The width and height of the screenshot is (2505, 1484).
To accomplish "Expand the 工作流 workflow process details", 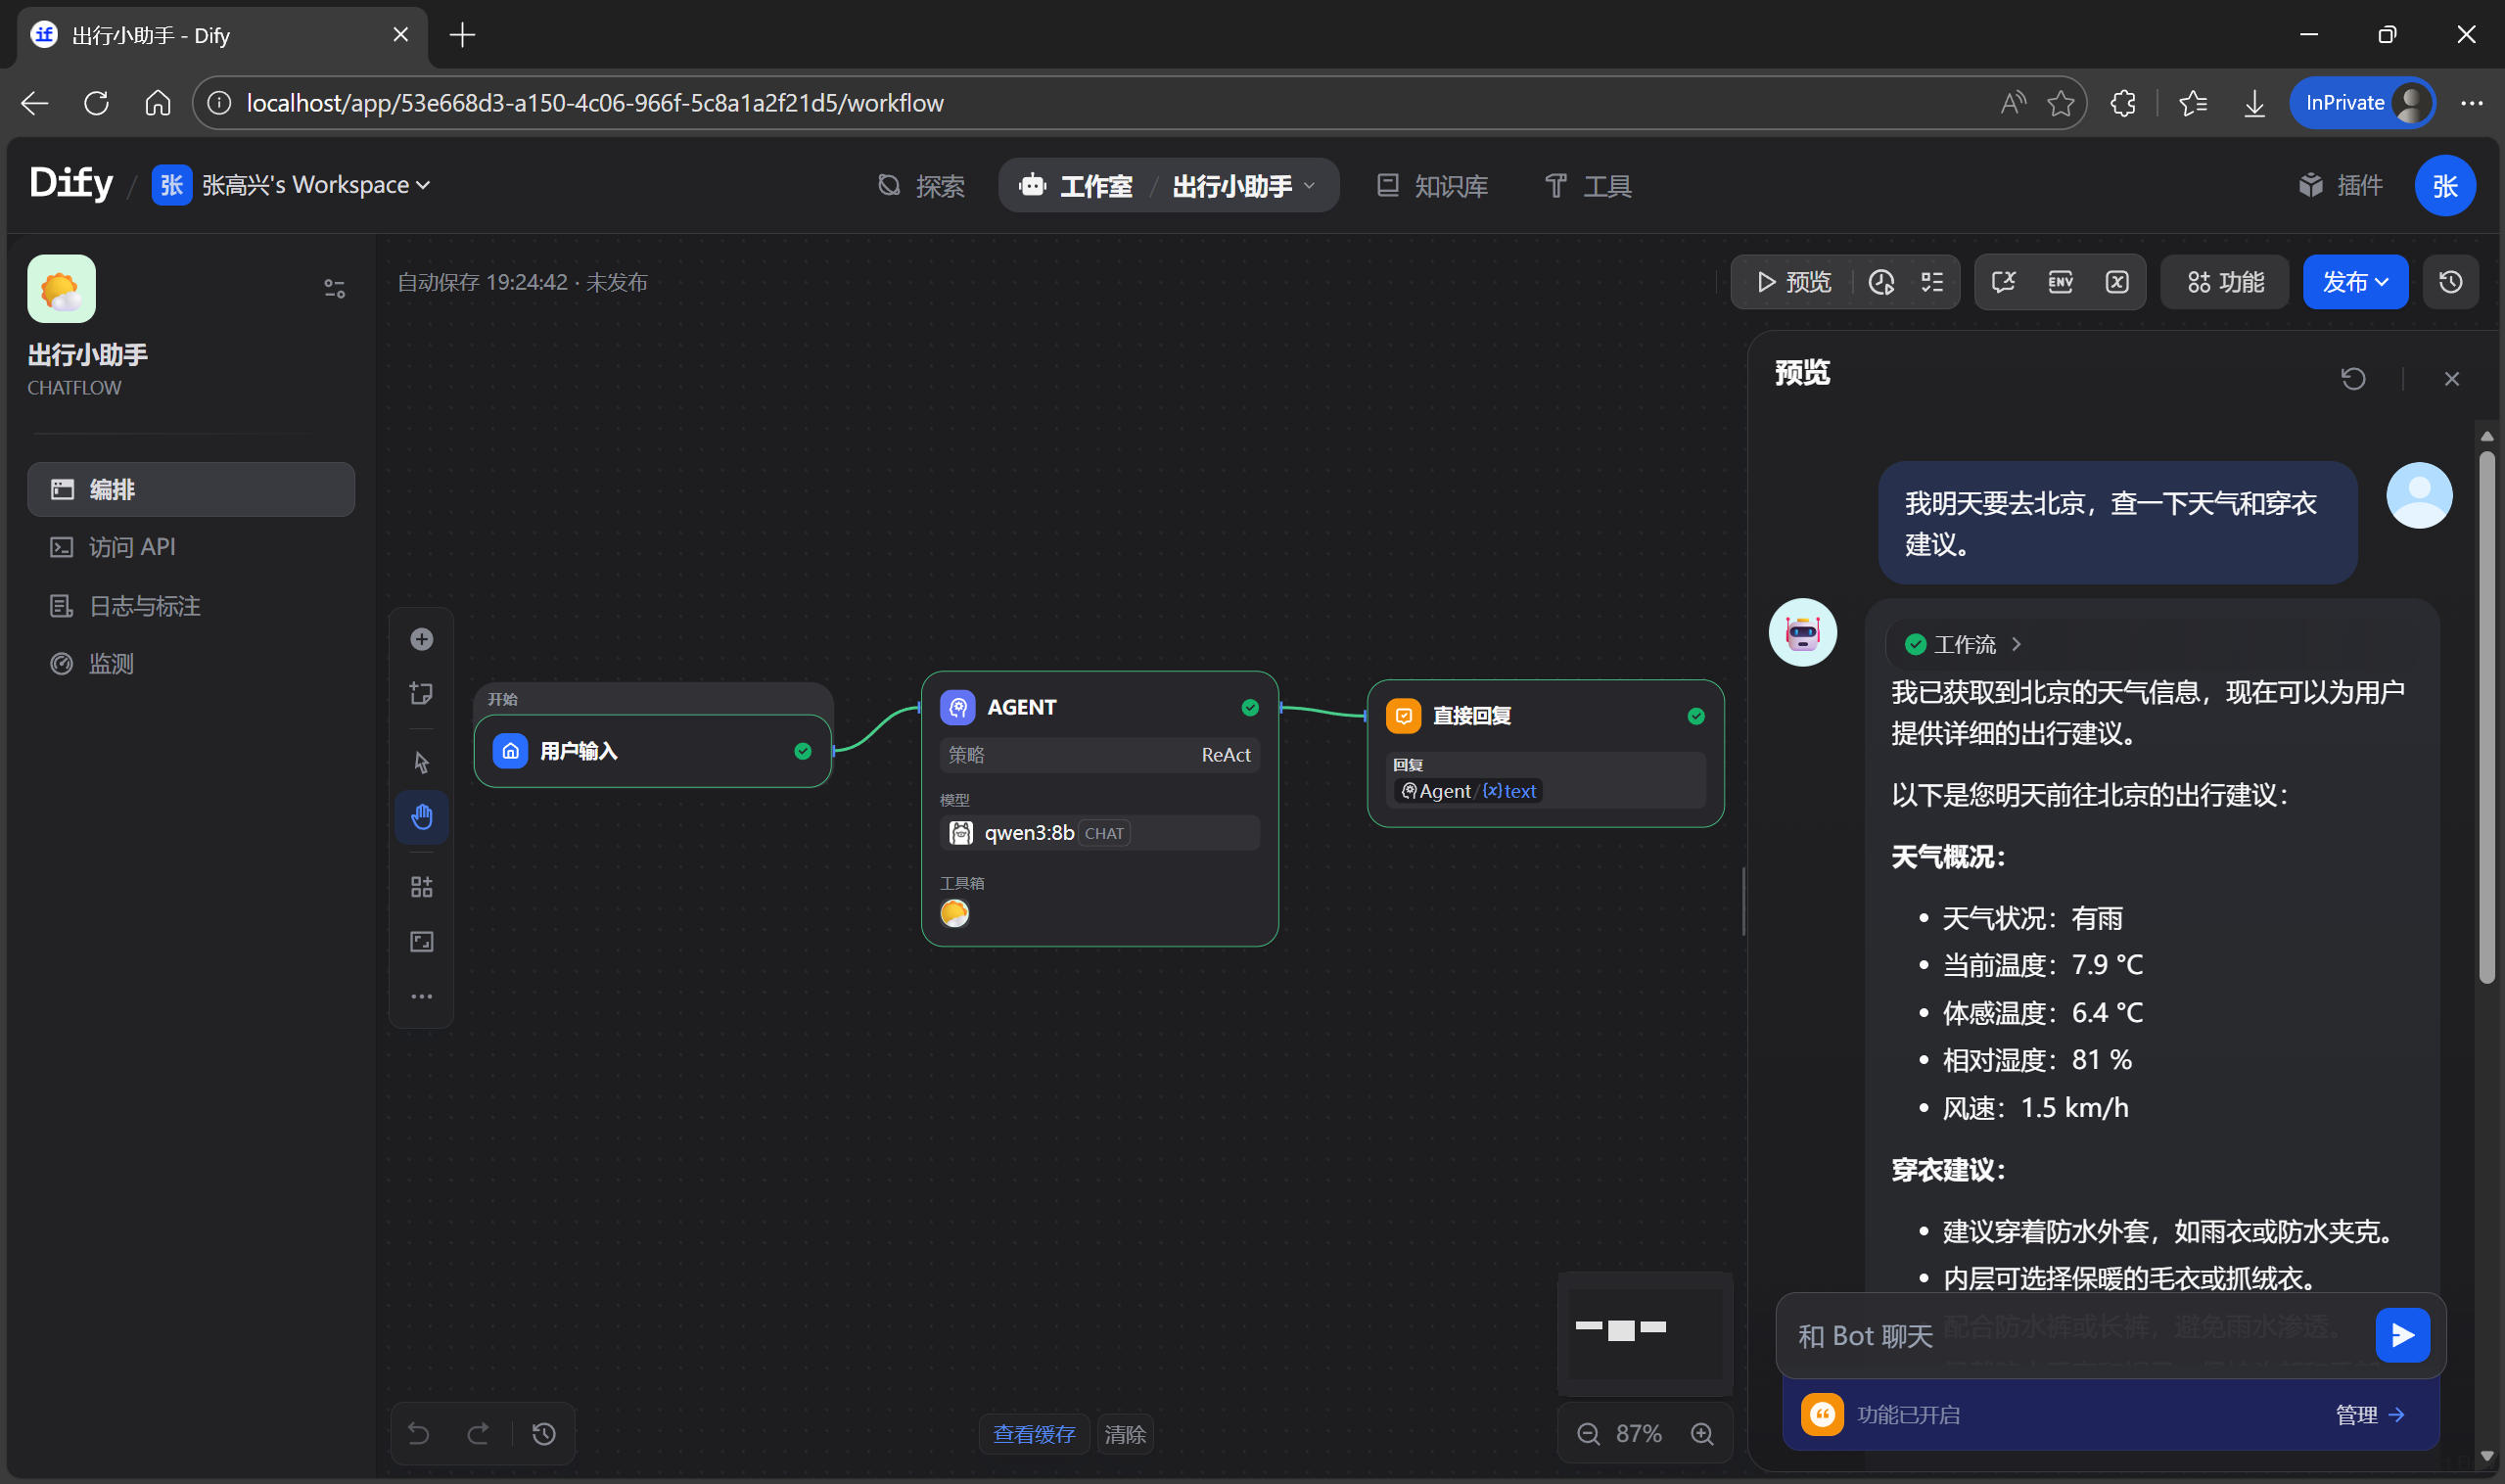I will point(1963,645).
